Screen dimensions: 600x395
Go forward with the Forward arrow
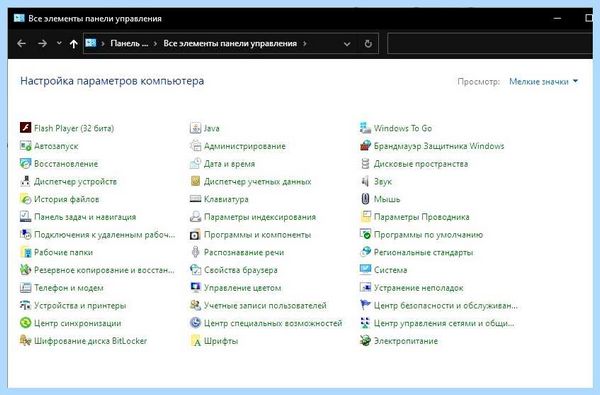tap(42, 44)
